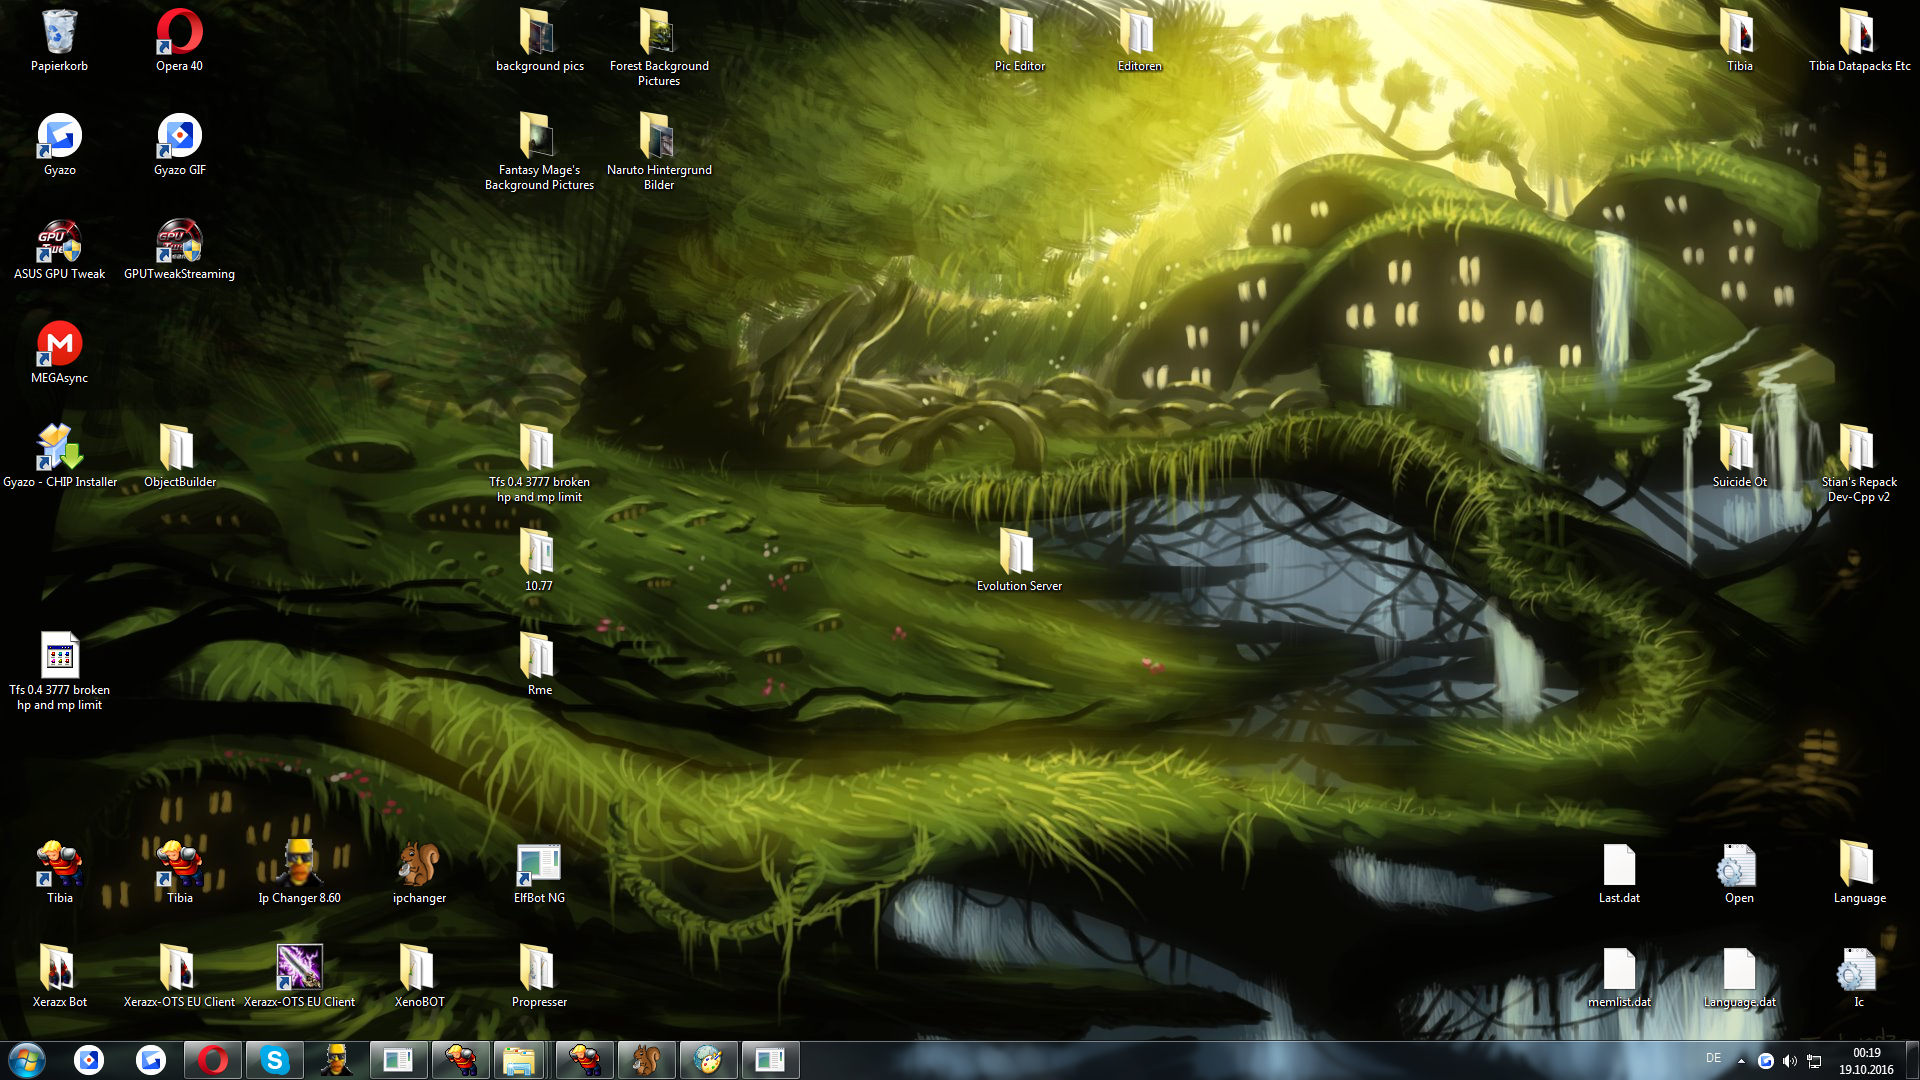Open the Tibia Datapacks Etc folder
The image size is (1920, 1080).
click(x=1860, y=40)
